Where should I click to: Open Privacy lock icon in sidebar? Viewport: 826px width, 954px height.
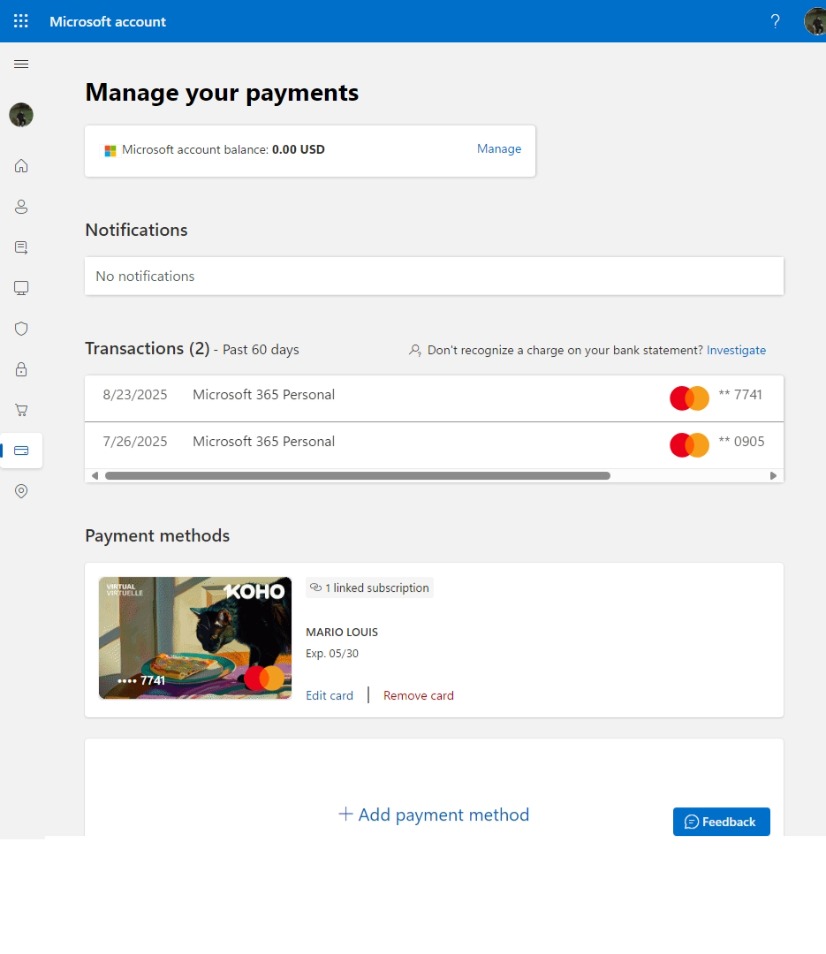point(21,369)
